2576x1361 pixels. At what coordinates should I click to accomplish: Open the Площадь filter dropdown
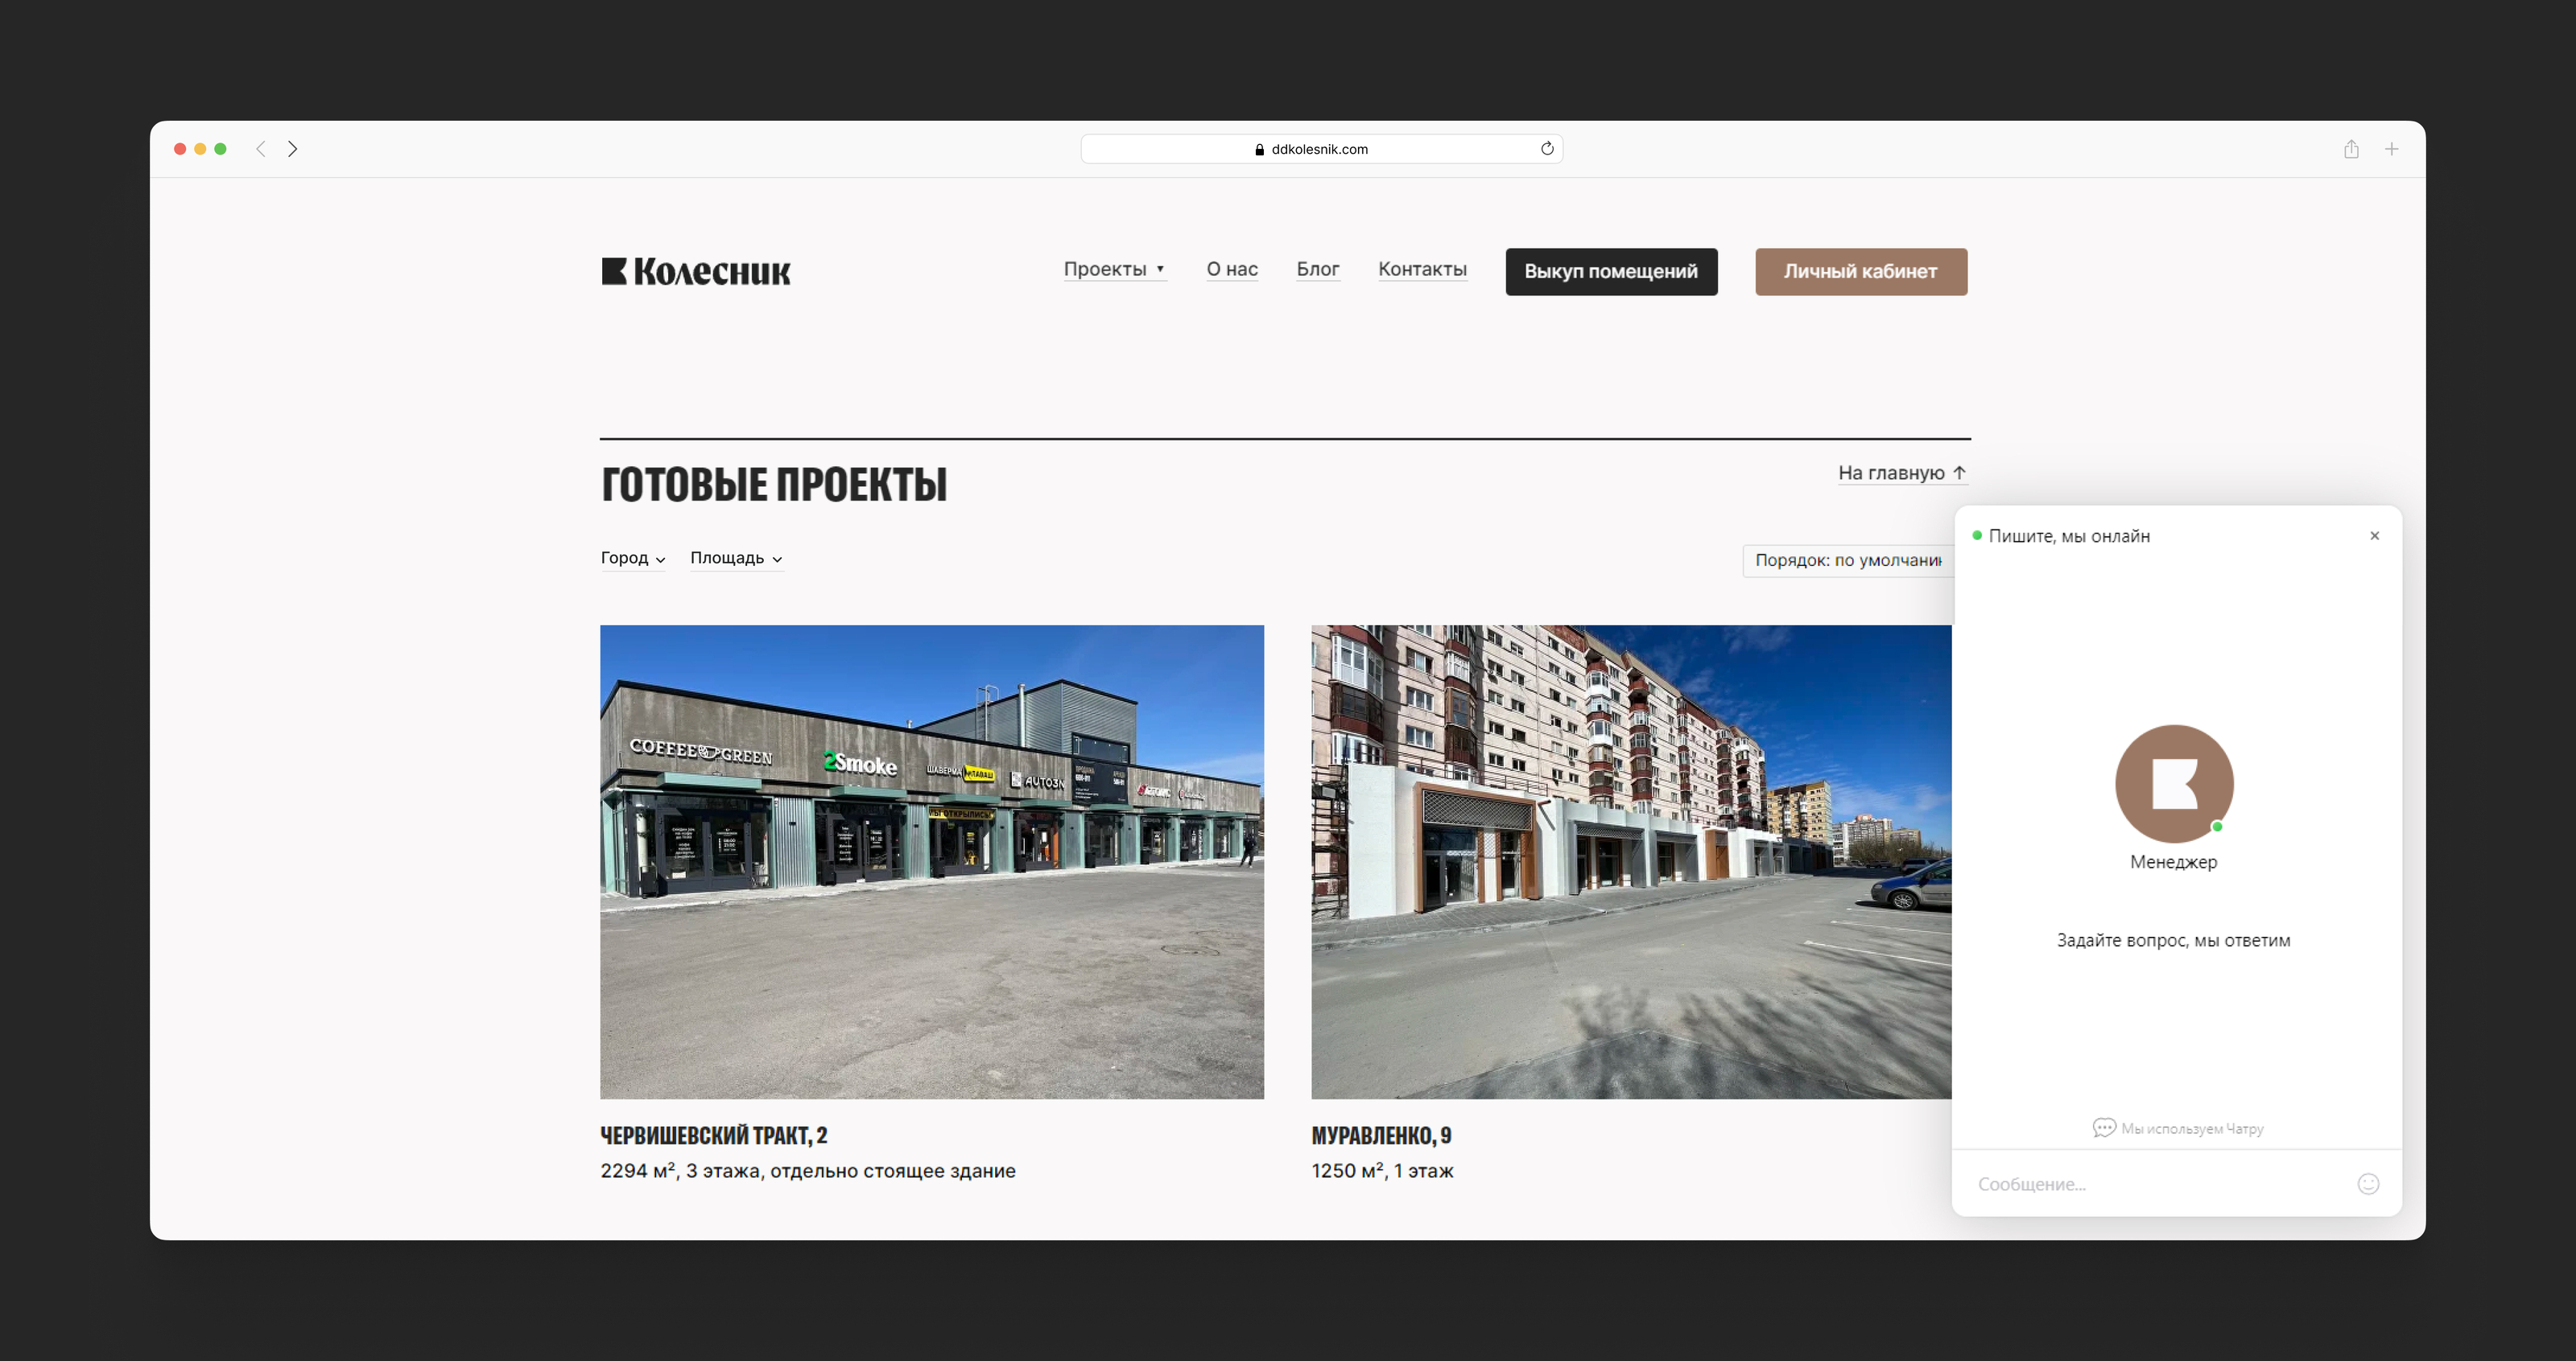tap(736, 558)
